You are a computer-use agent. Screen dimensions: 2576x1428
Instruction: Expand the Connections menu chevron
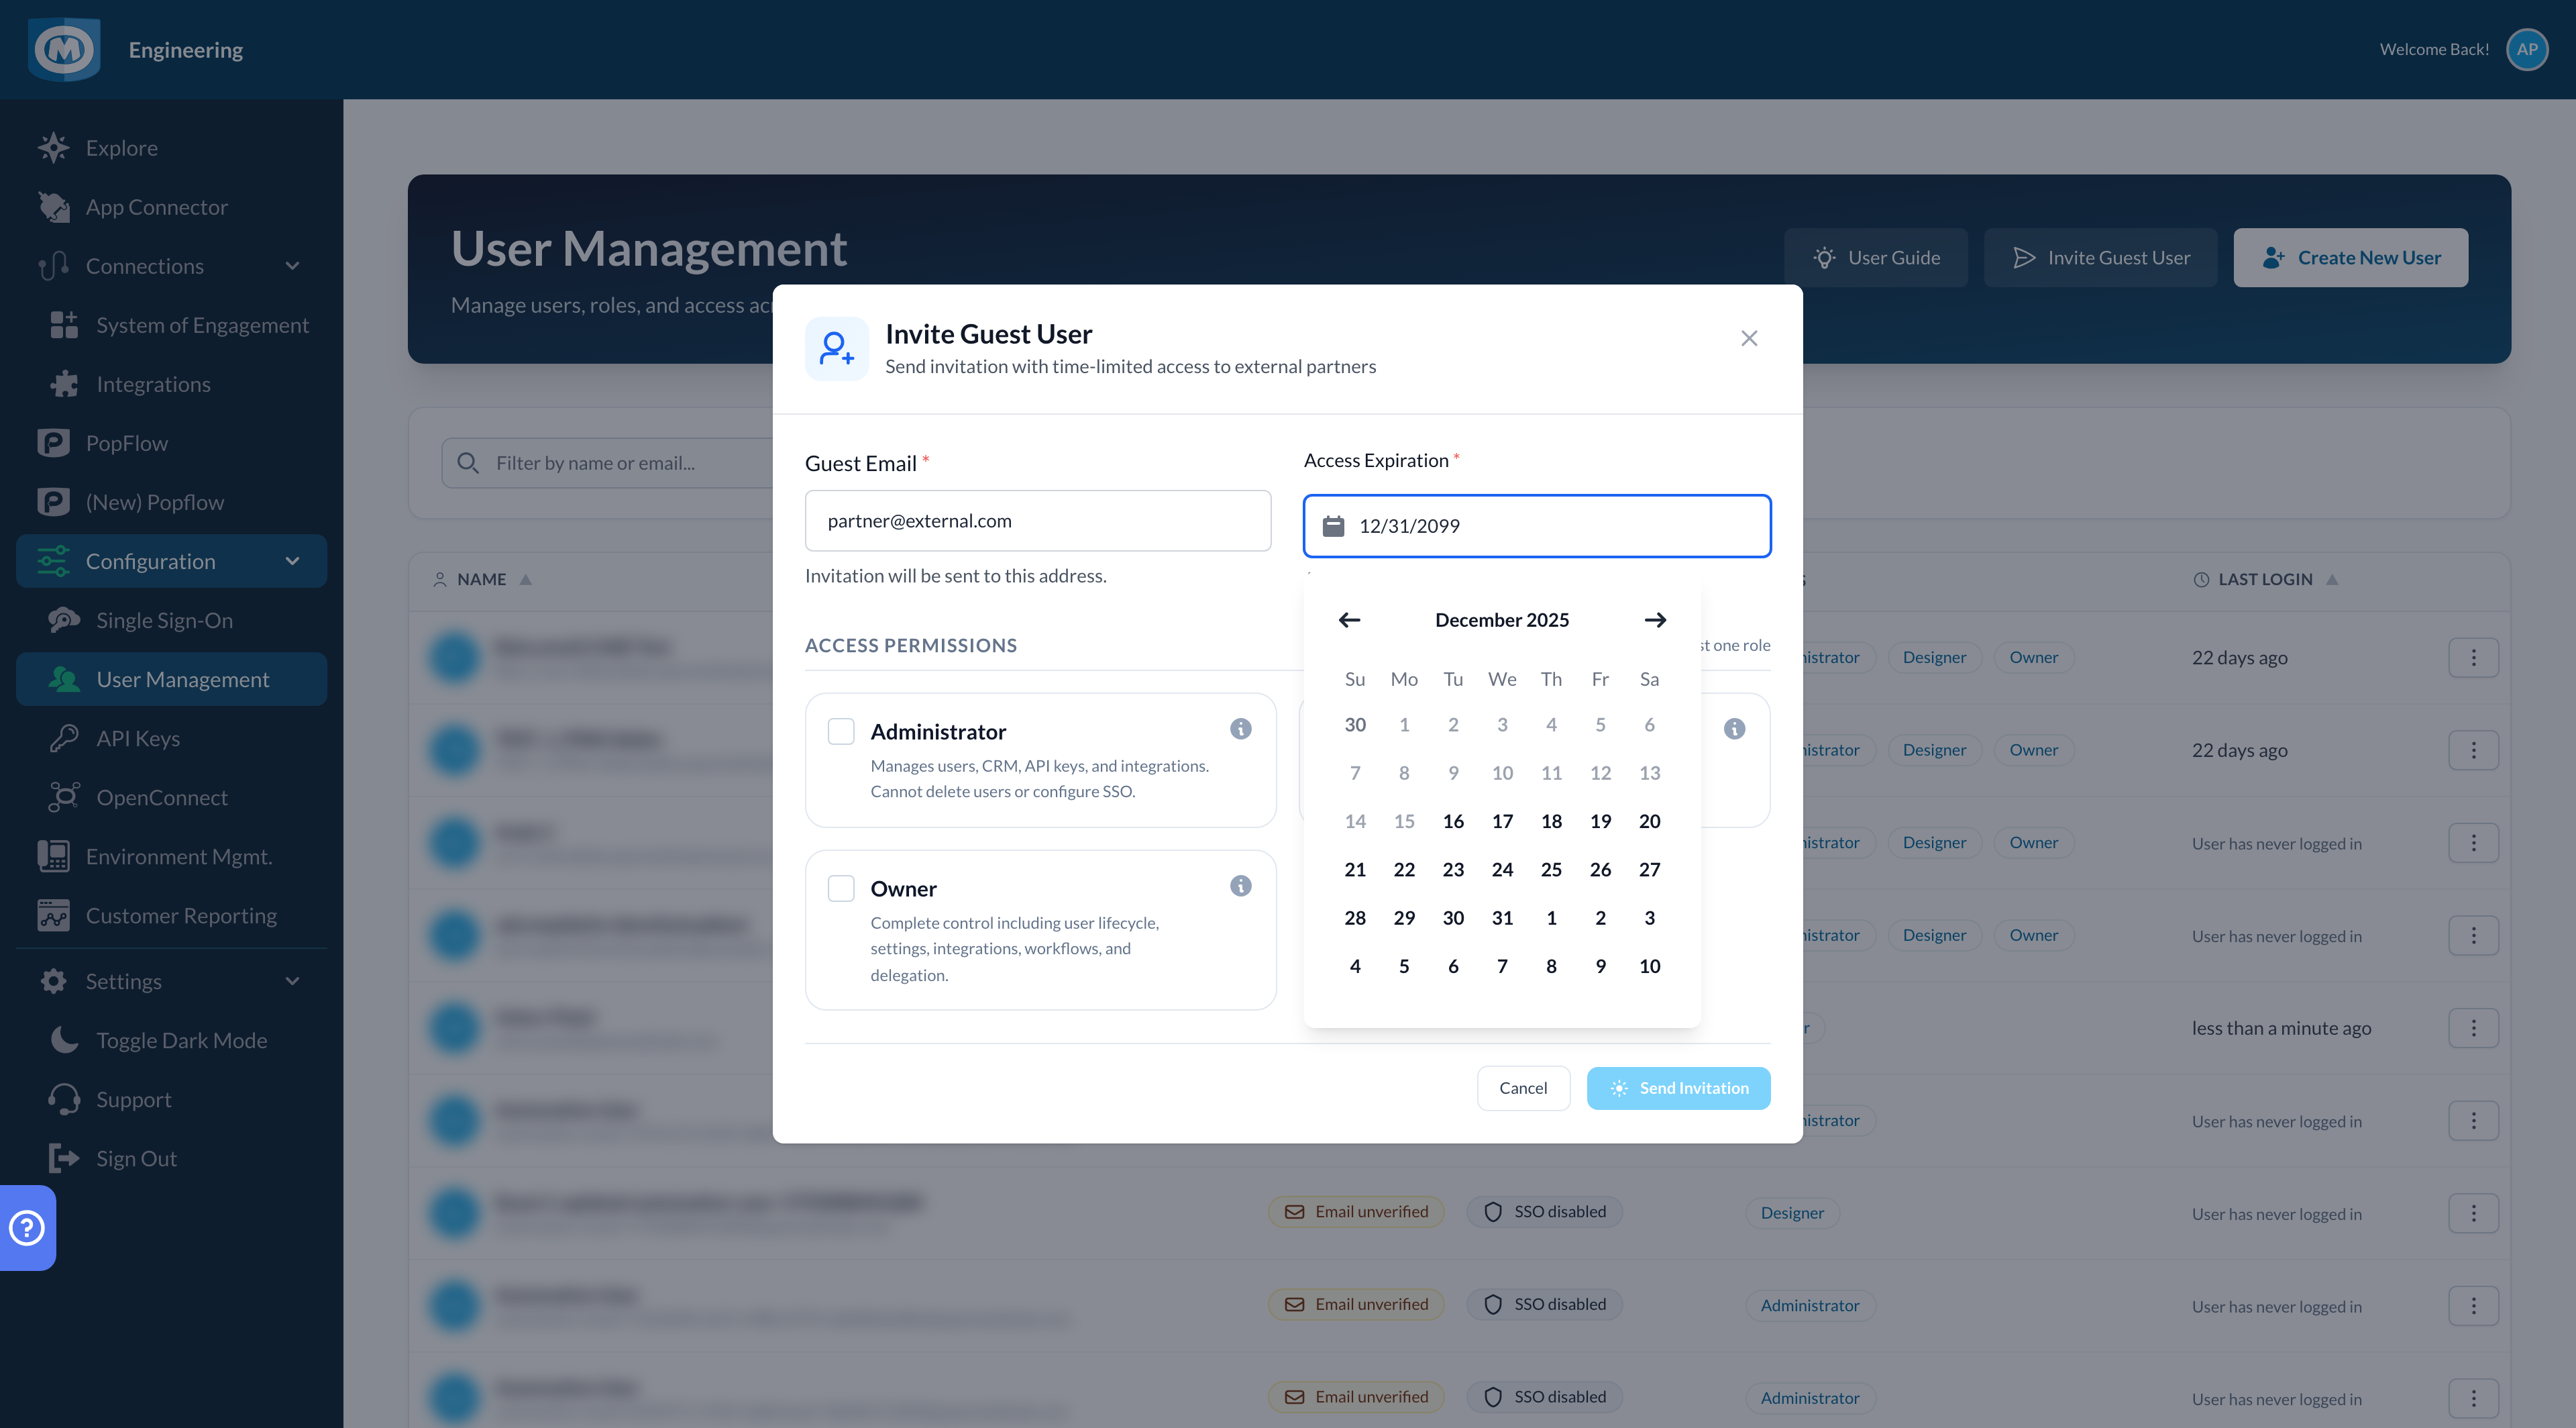tap(292, 266)
